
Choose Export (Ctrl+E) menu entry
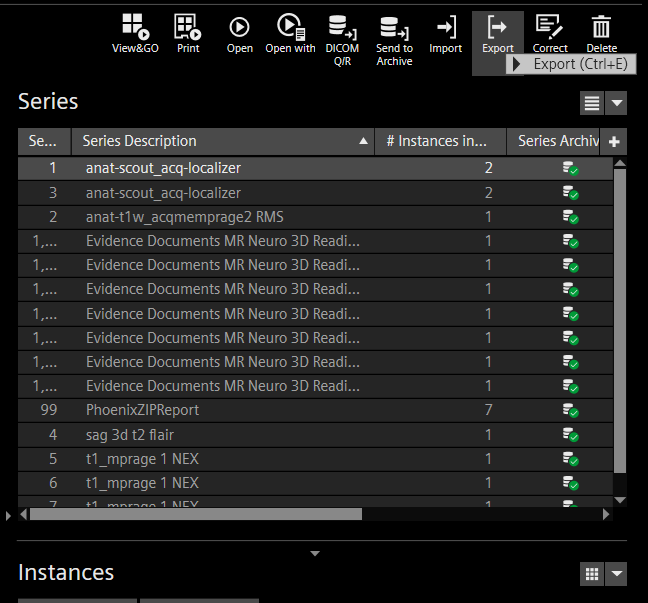pyautogui.click(x=571, y=64)
